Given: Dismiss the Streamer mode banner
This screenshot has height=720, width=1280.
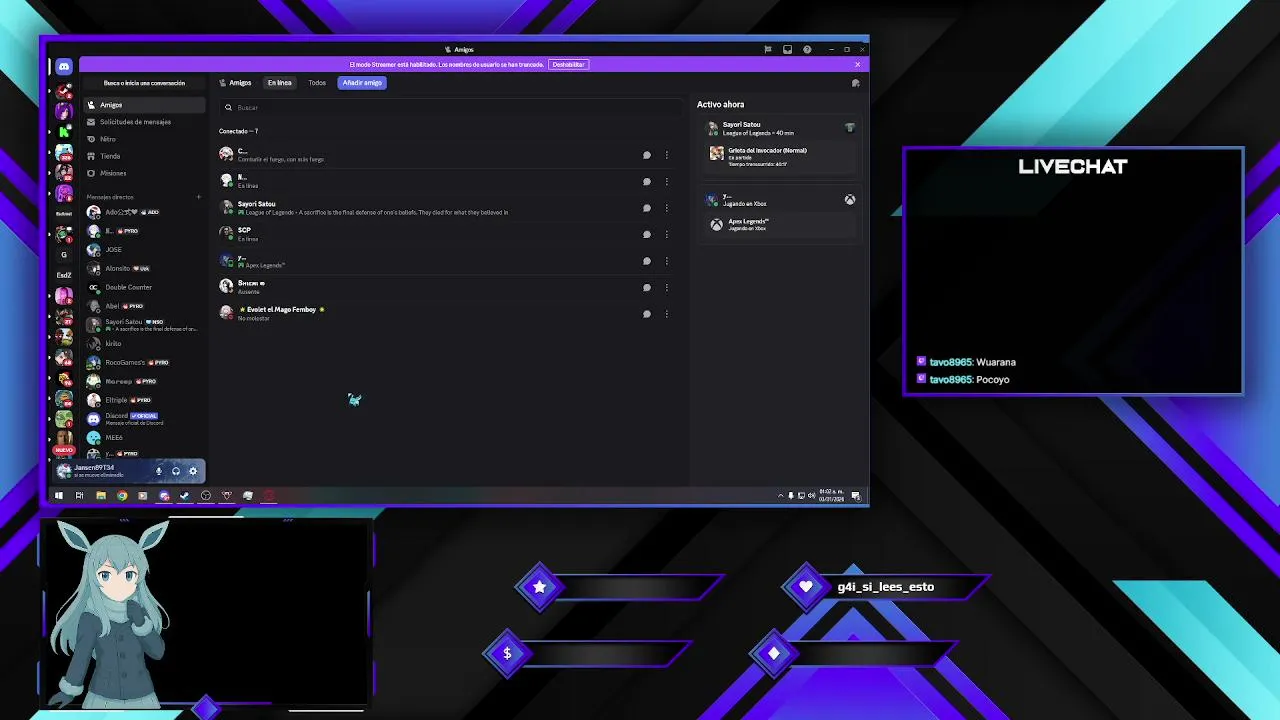Looking at the screenshot, I should click(x=857, y=64).
